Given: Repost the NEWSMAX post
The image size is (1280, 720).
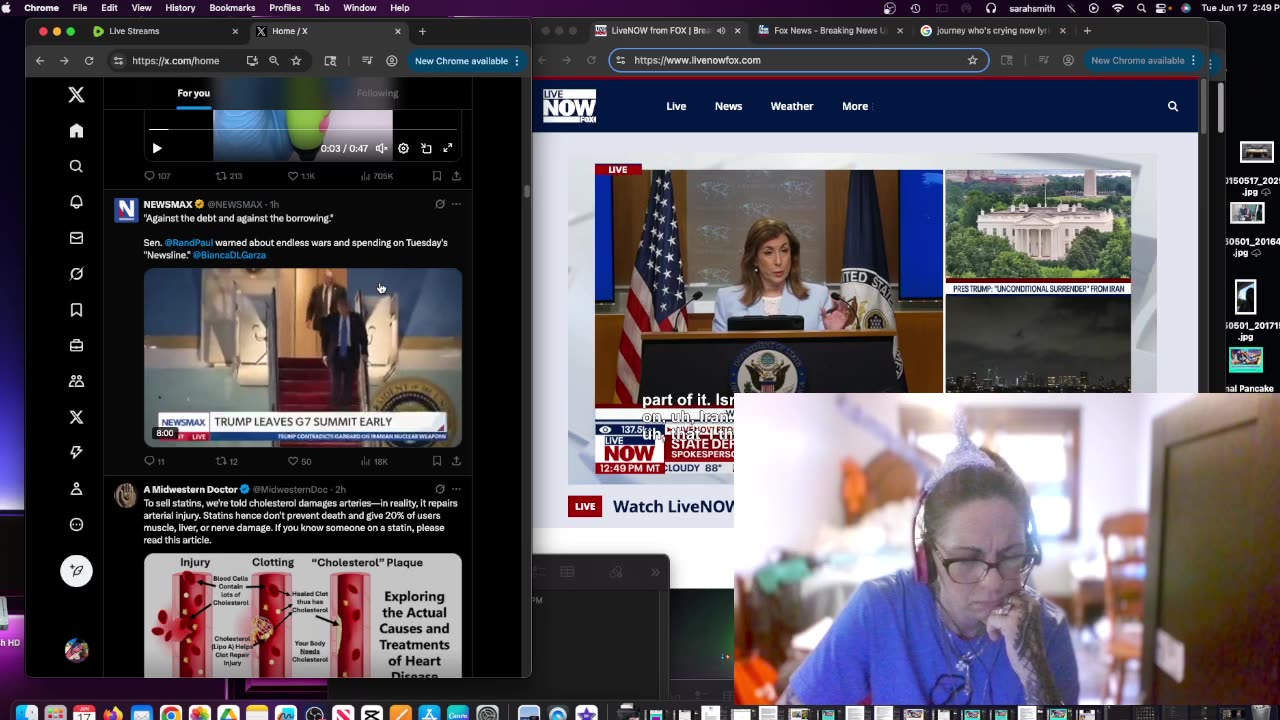Looking at the screenshot, I should [x=227, y=461].
